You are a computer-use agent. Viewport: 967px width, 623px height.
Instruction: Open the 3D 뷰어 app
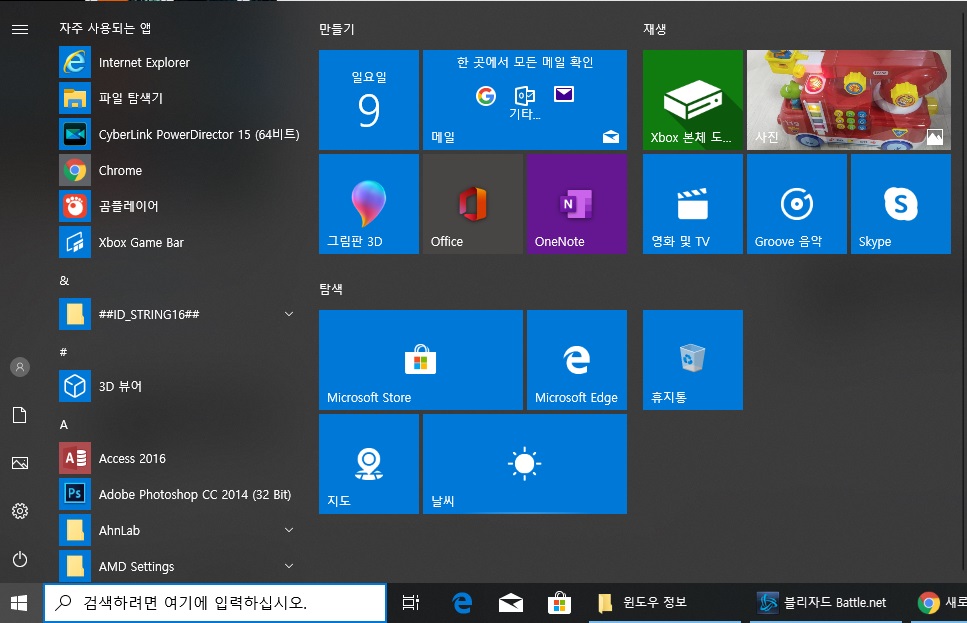tap(179, 386)
